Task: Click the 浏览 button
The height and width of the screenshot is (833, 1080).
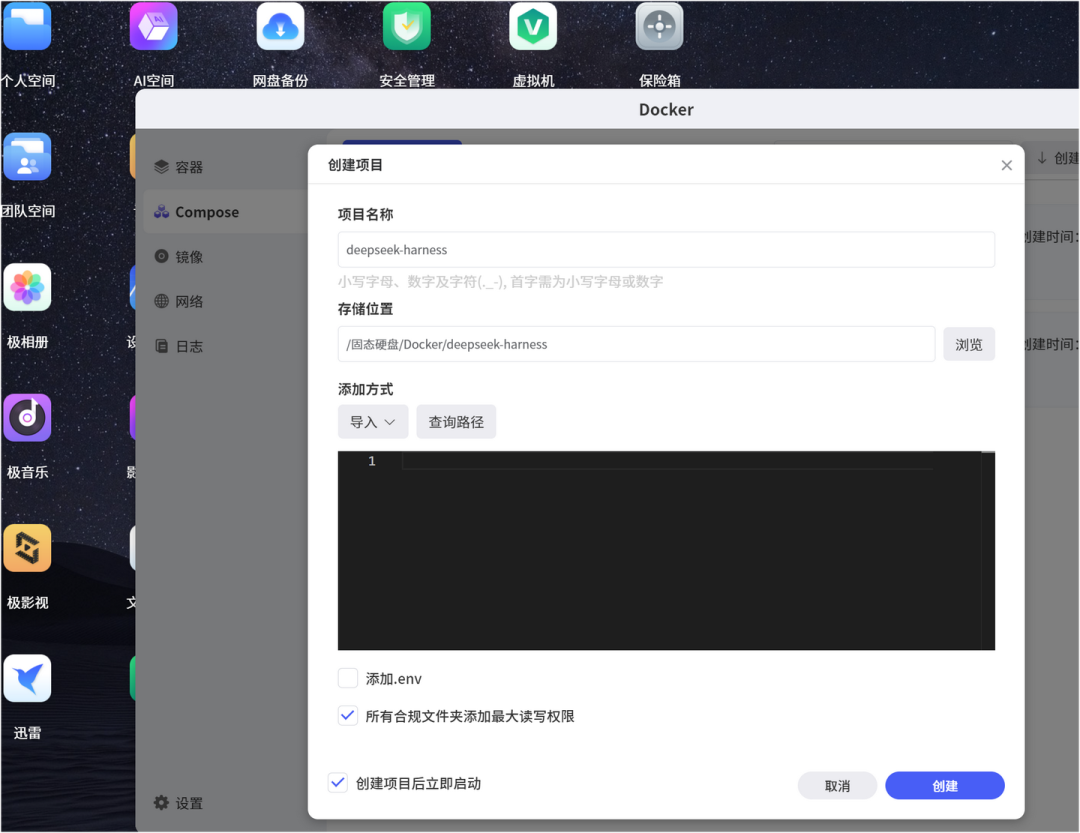Action: [x=968, y=344]
